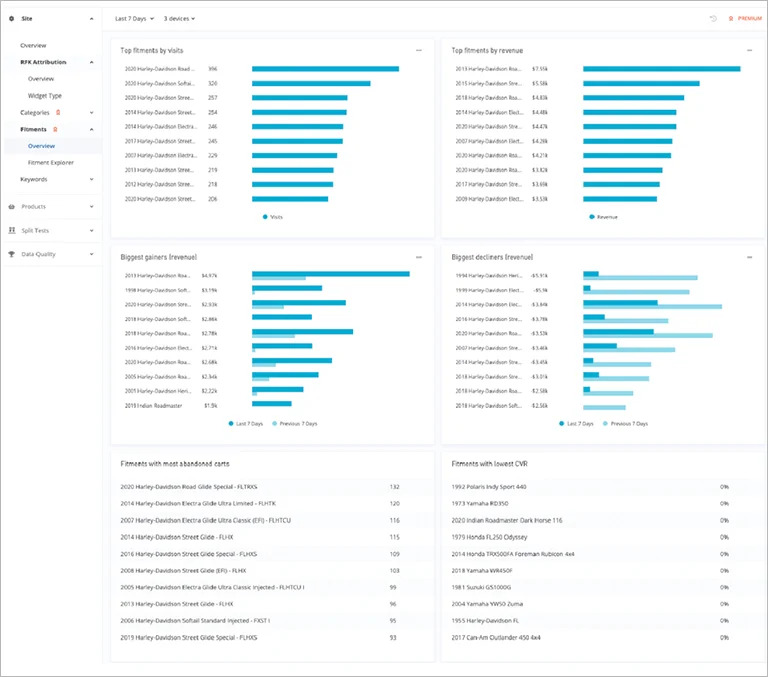Viewport: 768px width, 677px height.
Task: Click the premium badge icon beside Categories
Action: point(58,113)
